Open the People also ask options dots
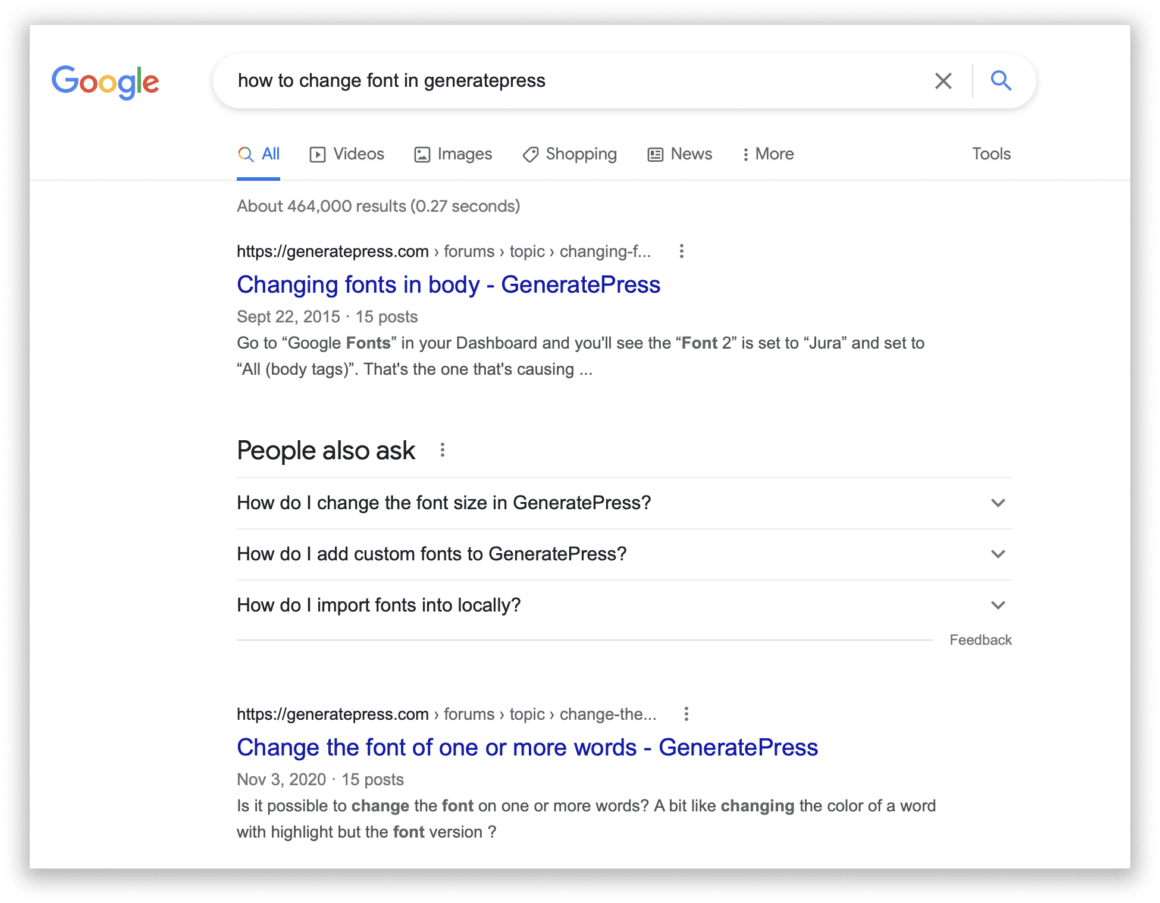The image size is (1160, 903). 442,450
